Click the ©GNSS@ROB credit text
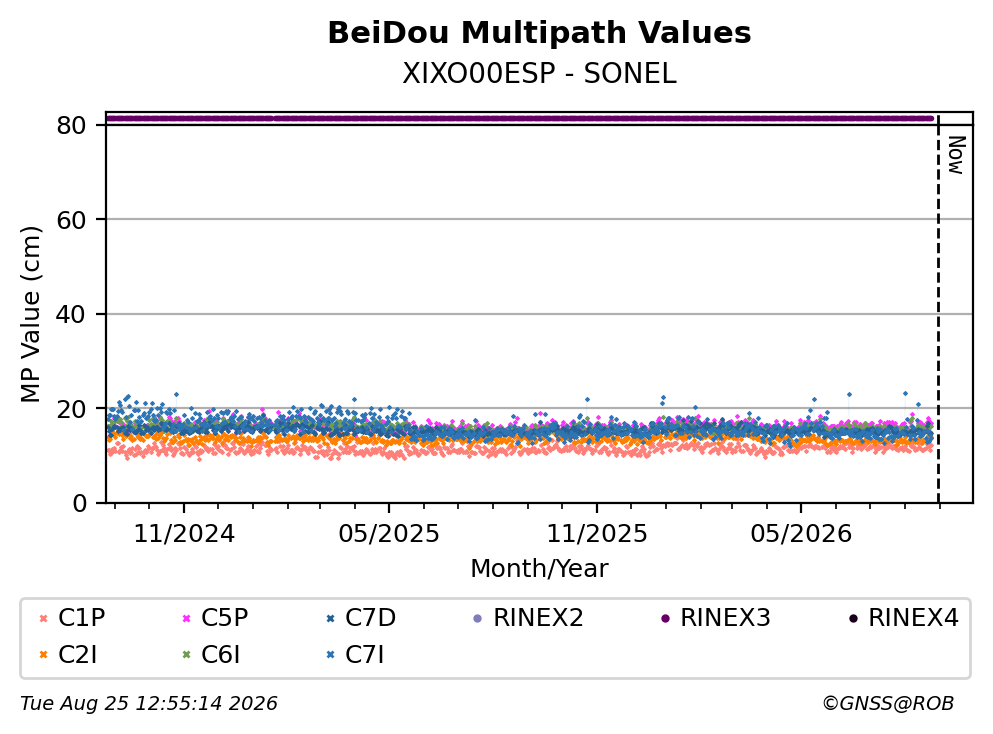The width and height of the screenshot is (993, 734). point(888,704)
